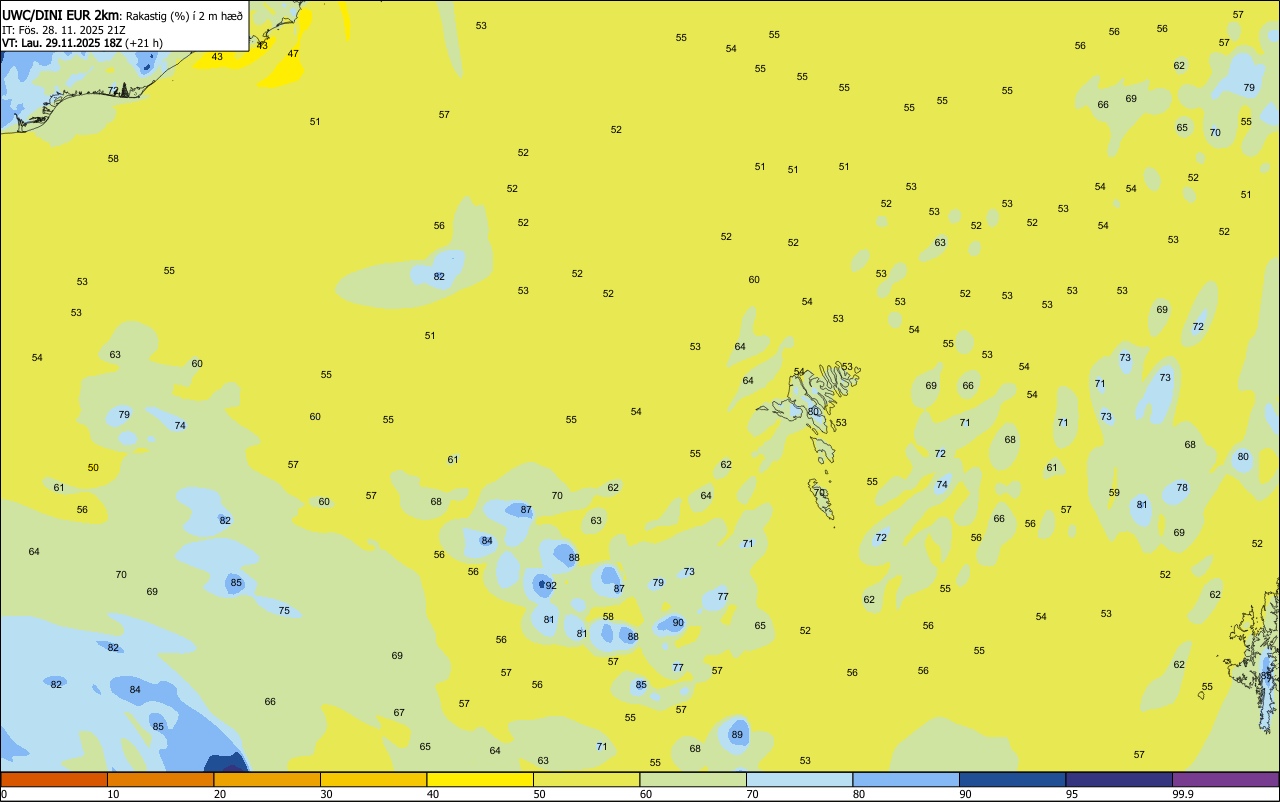
Task: Click the legend scale label 40
Action: 433,794
